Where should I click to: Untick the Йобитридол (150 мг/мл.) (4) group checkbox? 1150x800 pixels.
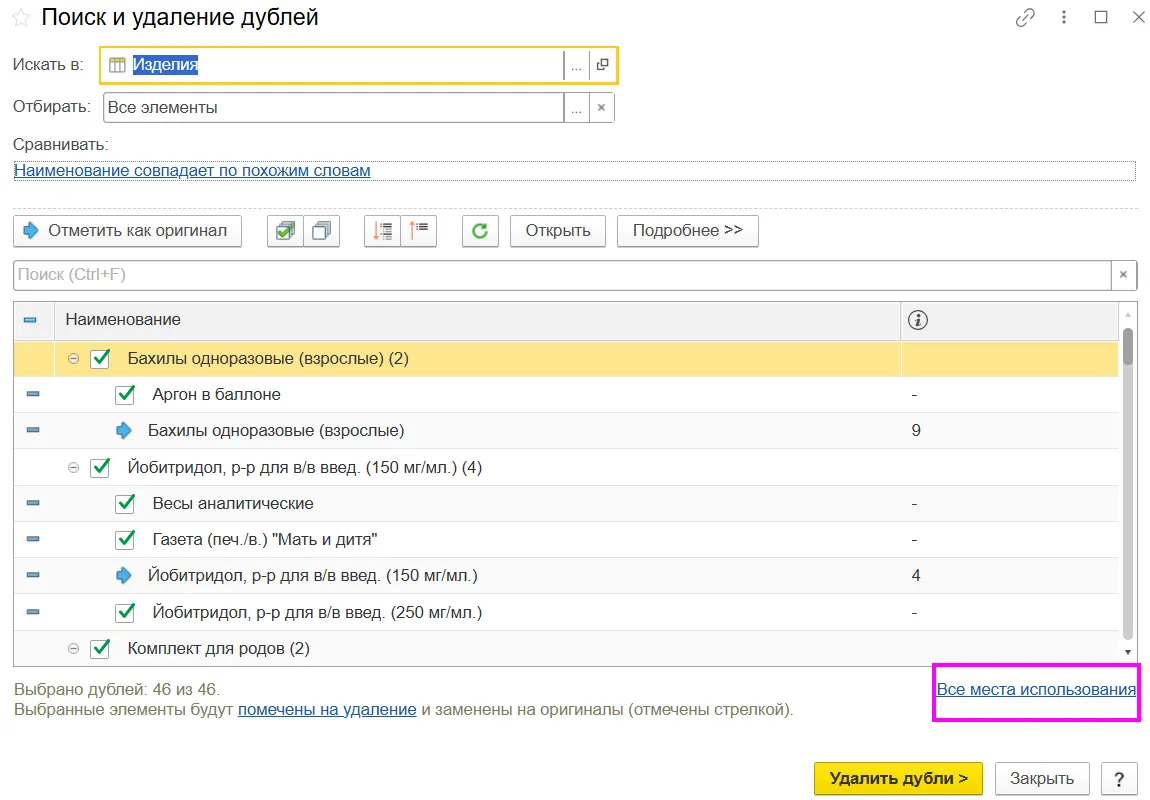100,467
